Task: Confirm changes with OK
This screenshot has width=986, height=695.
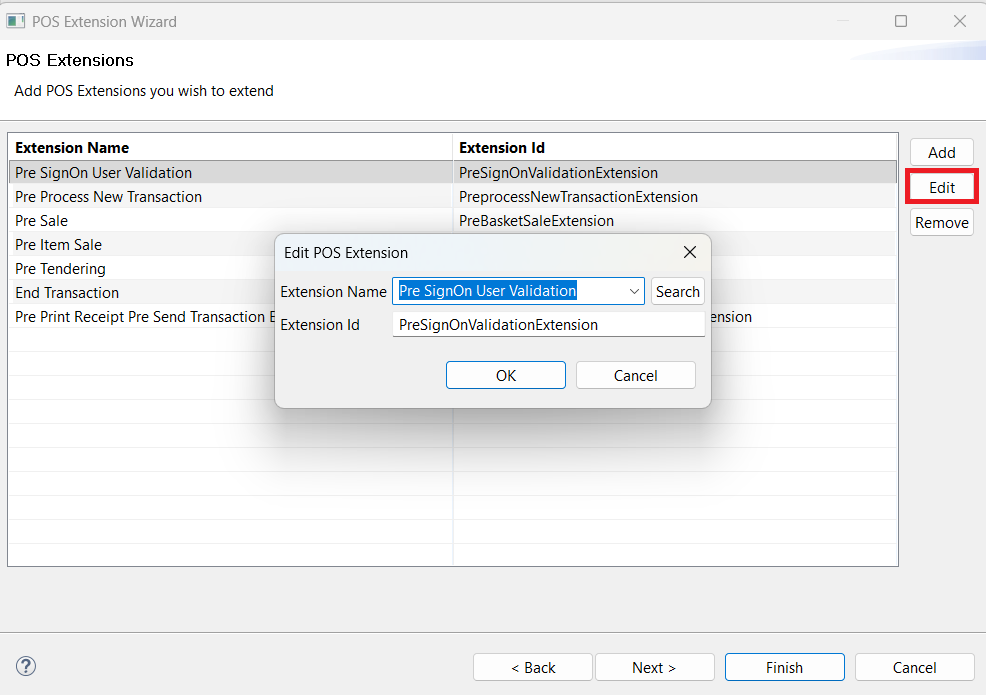Action: tap(505, 375)
